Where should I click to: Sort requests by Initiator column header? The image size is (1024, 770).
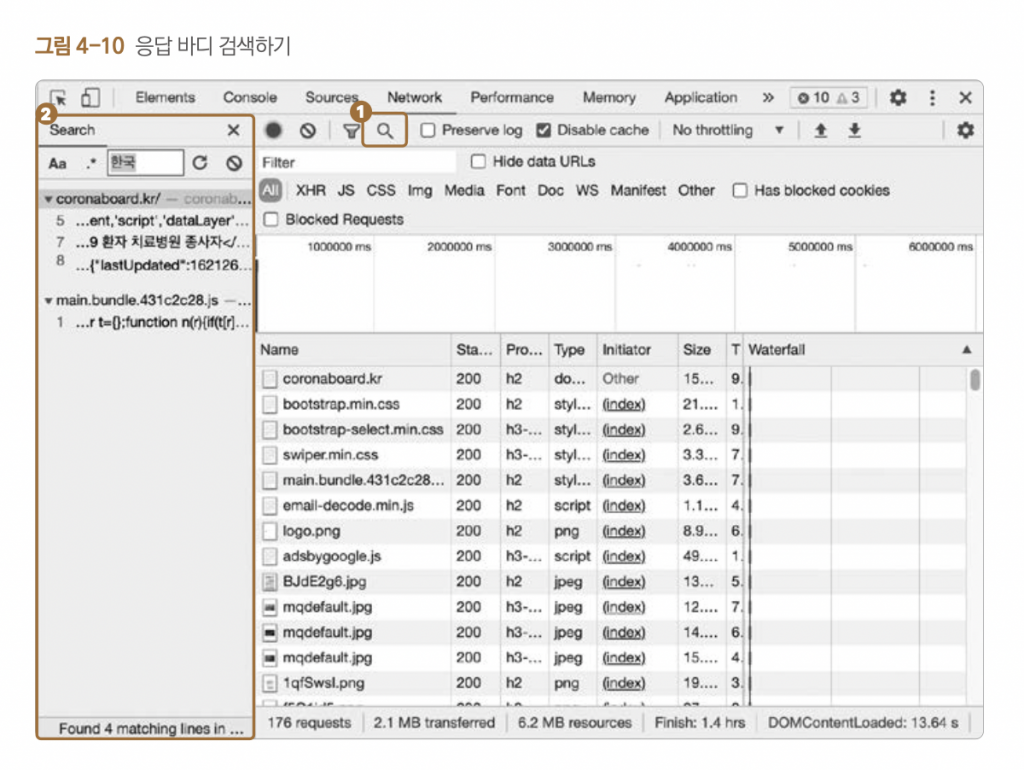pos(637,350)
